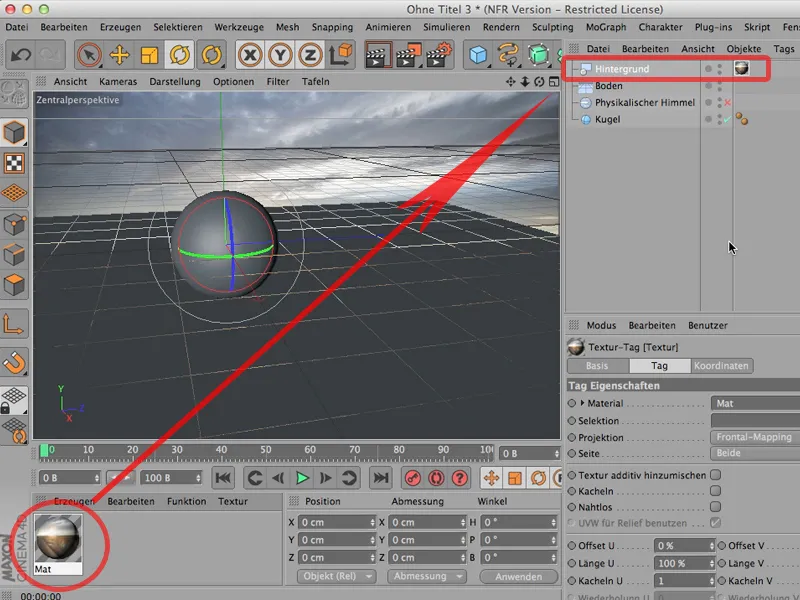Lock the X axis

(250, 55)
